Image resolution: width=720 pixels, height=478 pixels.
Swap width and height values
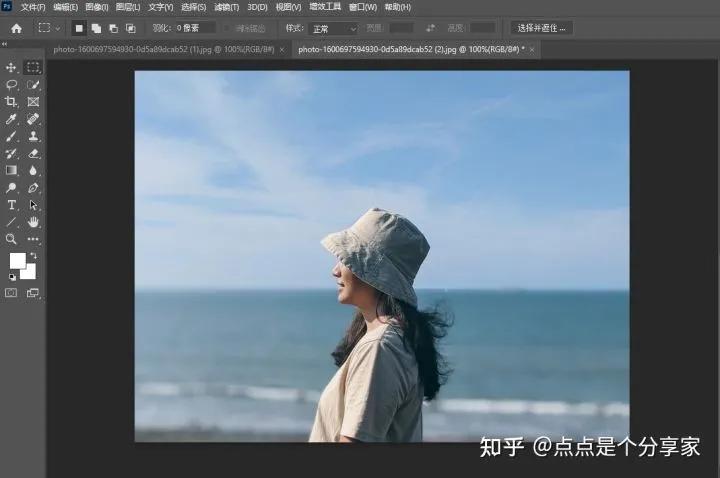click(430, 28)
